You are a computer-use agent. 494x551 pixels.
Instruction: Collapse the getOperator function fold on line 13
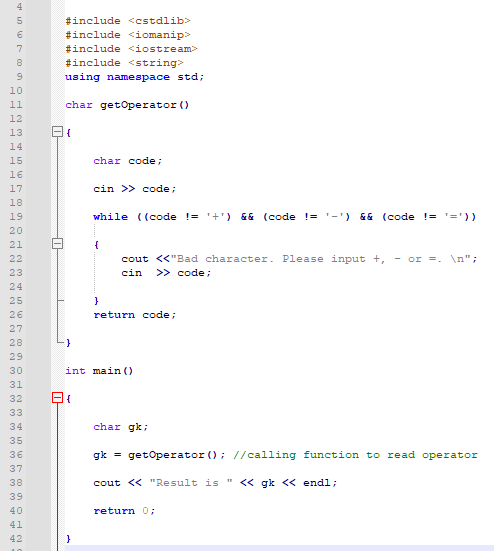click(x=57, y=132)
